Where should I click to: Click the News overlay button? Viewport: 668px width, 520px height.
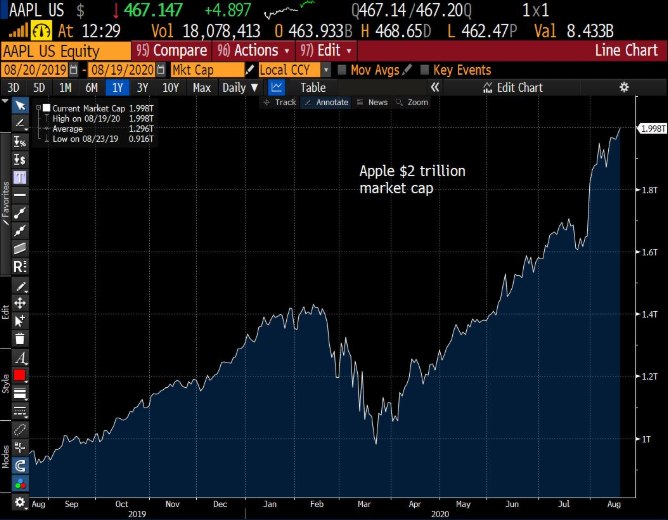(372, 102)
